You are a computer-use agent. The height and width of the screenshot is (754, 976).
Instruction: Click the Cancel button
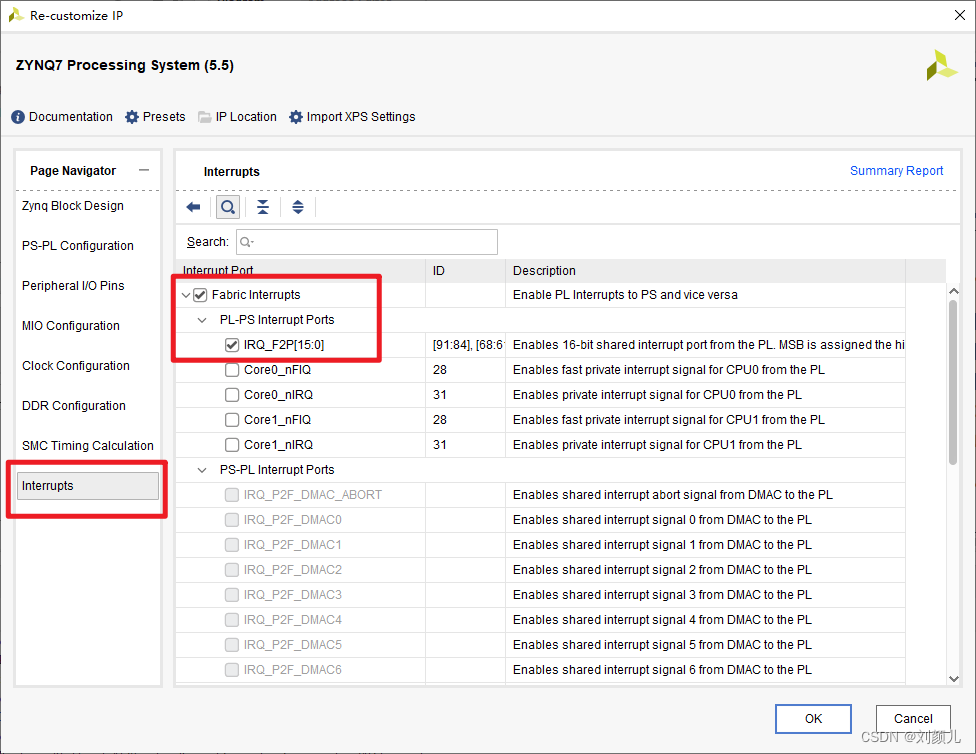pyautogui.click(x=913, y=719)
